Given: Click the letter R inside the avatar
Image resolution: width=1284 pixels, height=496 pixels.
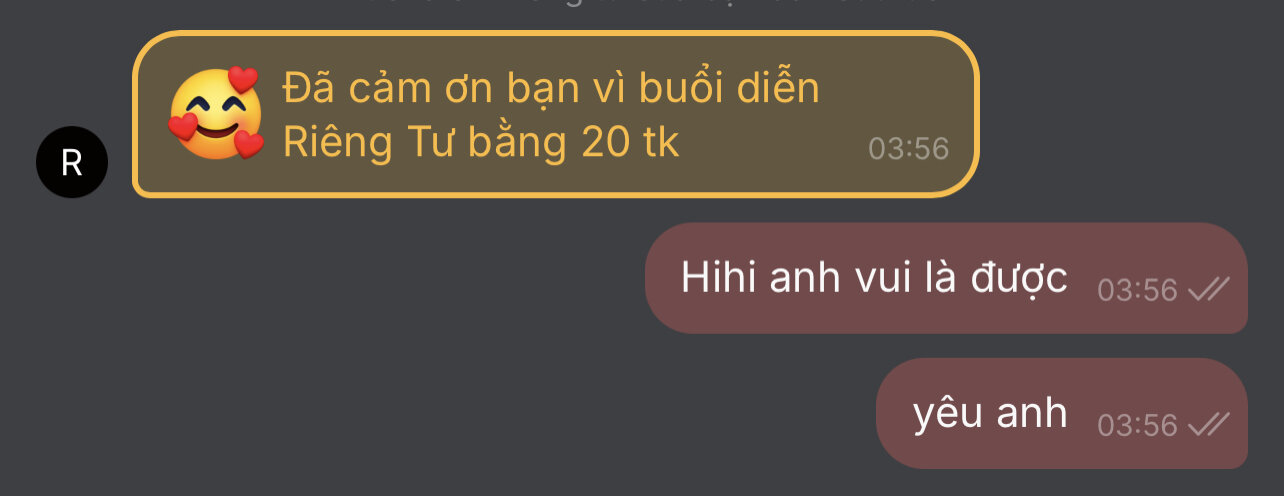Looking at the screenshot, I should pyautogui.click(x=72, y=162).
